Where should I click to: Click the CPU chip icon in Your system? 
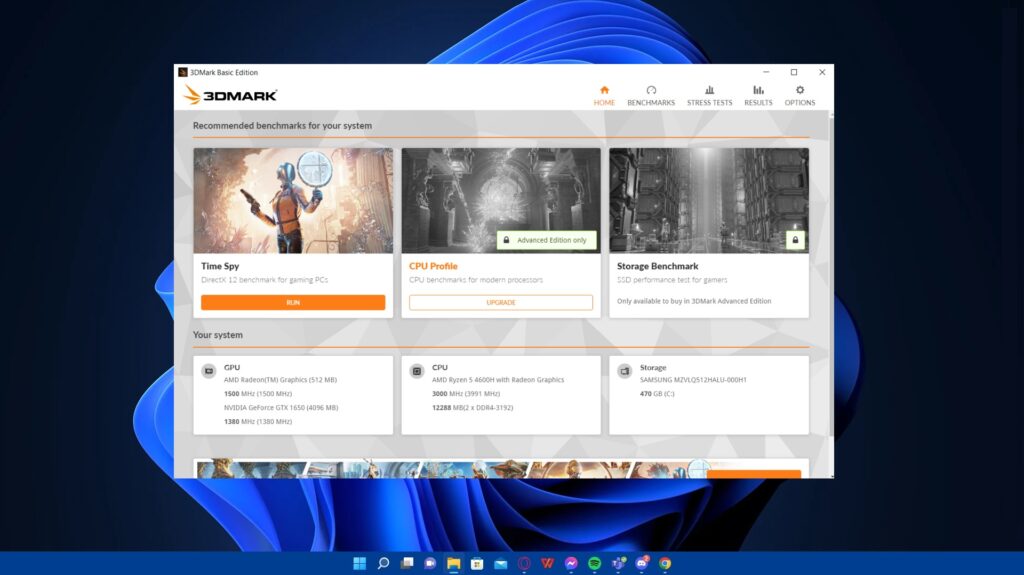point(417,371)
